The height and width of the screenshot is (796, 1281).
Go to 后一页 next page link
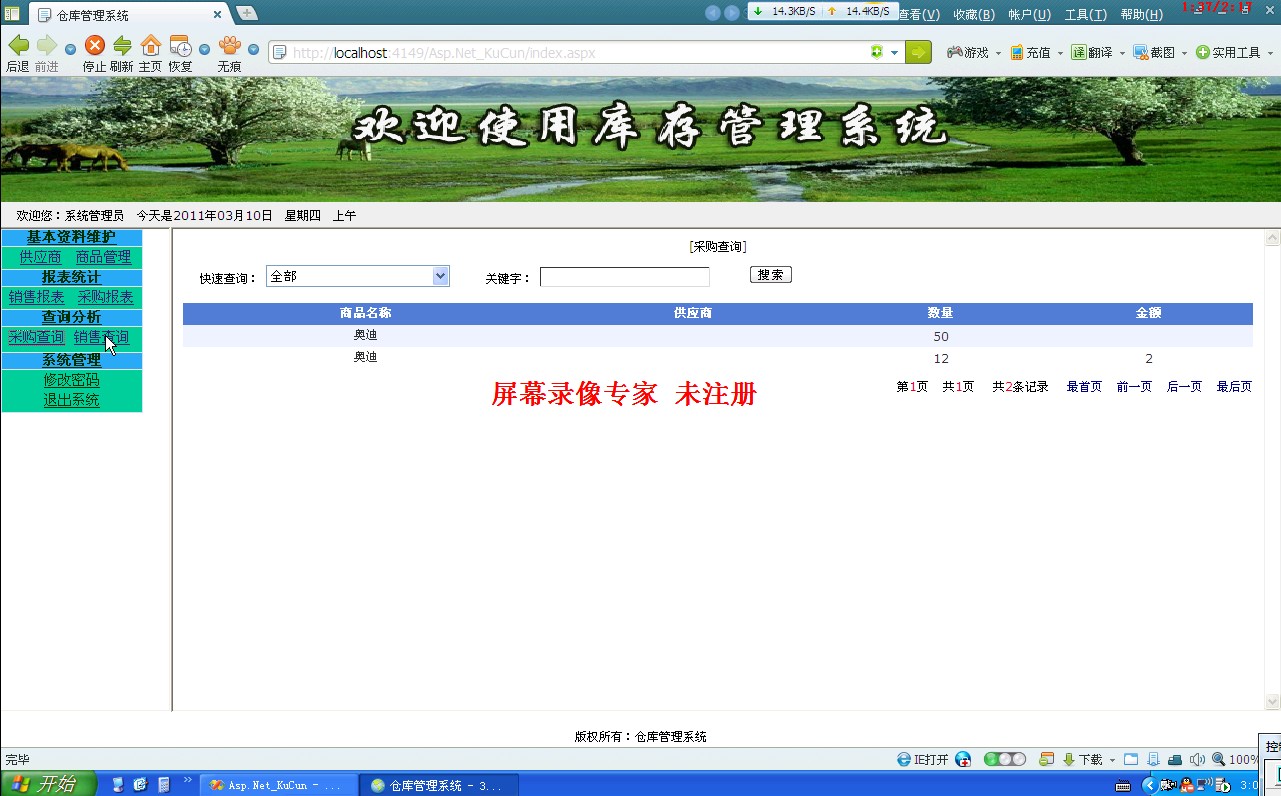1184,387
